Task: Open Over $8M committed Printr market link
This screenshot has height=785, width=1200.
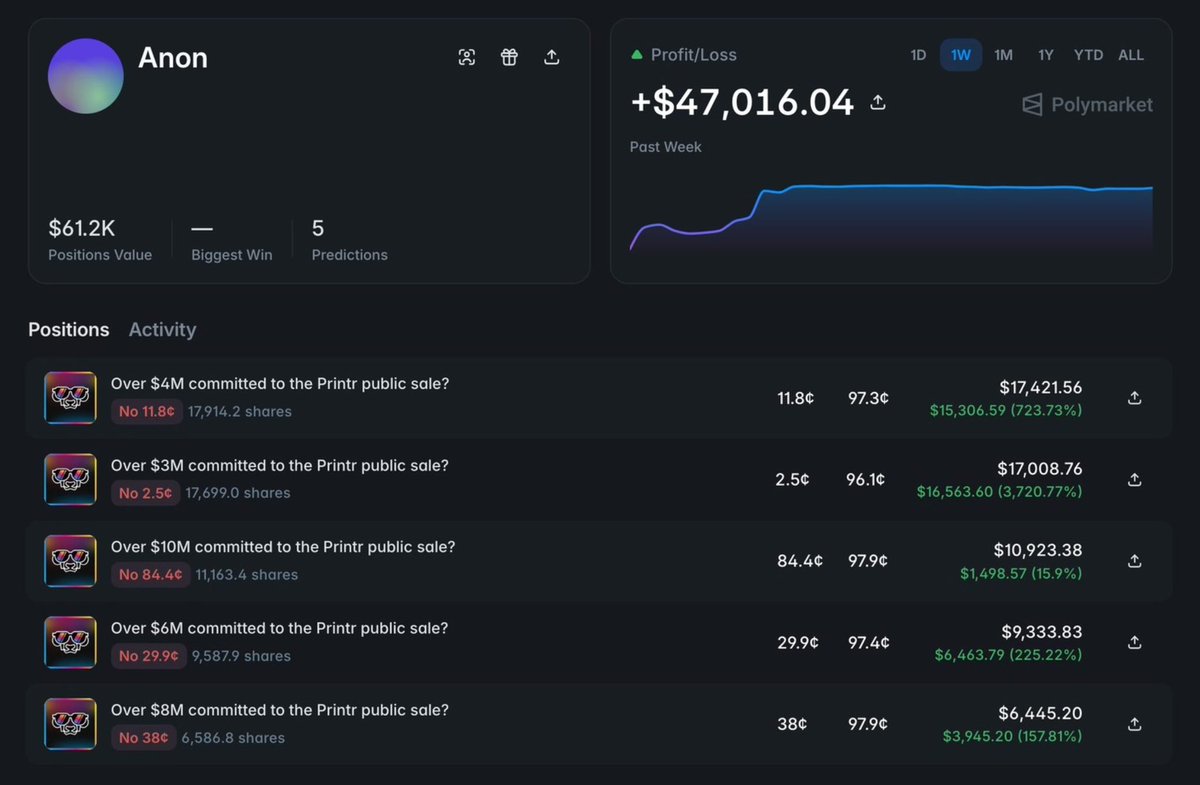Action: [x=280, y=710]
